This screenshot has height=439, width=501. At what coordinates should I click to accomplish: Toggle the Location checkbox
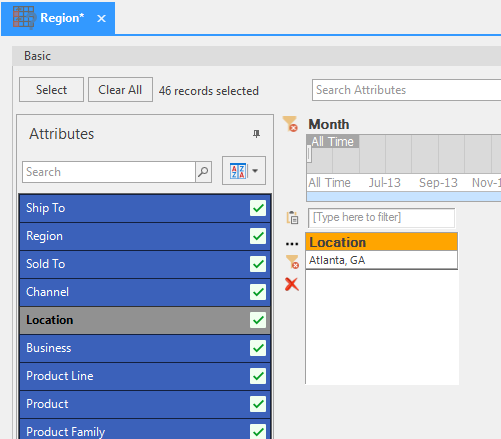coord(258,320)
